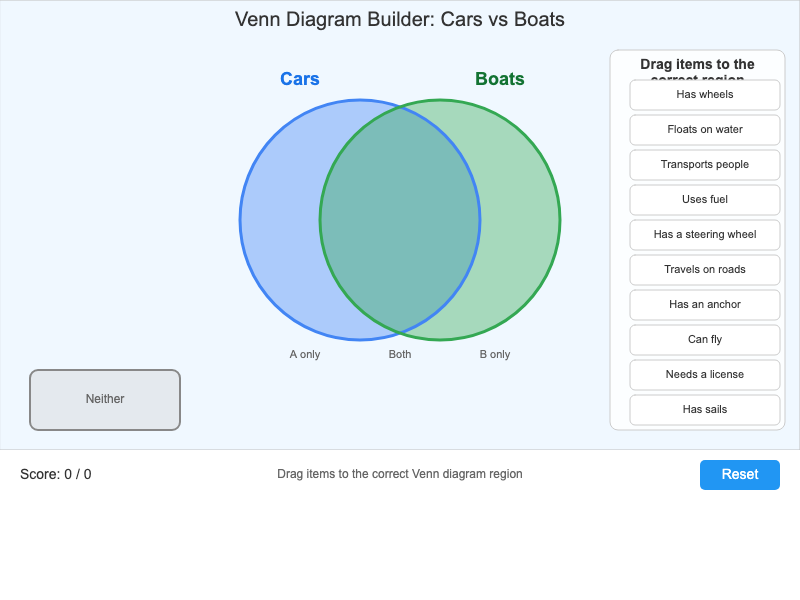The width and height of the screenshot is (800, 600).
Task: Select the 'Can fly' item
Action: [704, 340]
